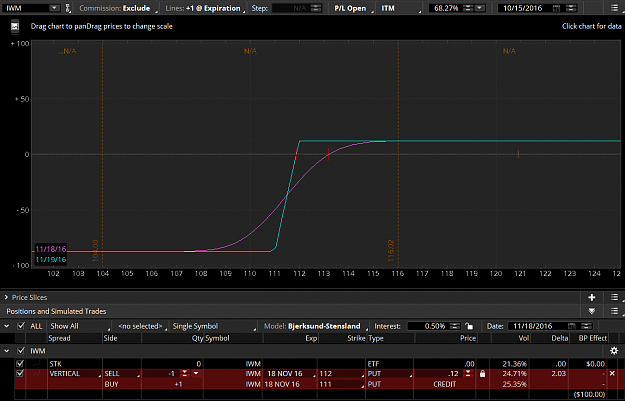Toggle the VERTICAL row checkbox
Screen dimensions: 625x401
pyautogui.click(x=20, y=373)
